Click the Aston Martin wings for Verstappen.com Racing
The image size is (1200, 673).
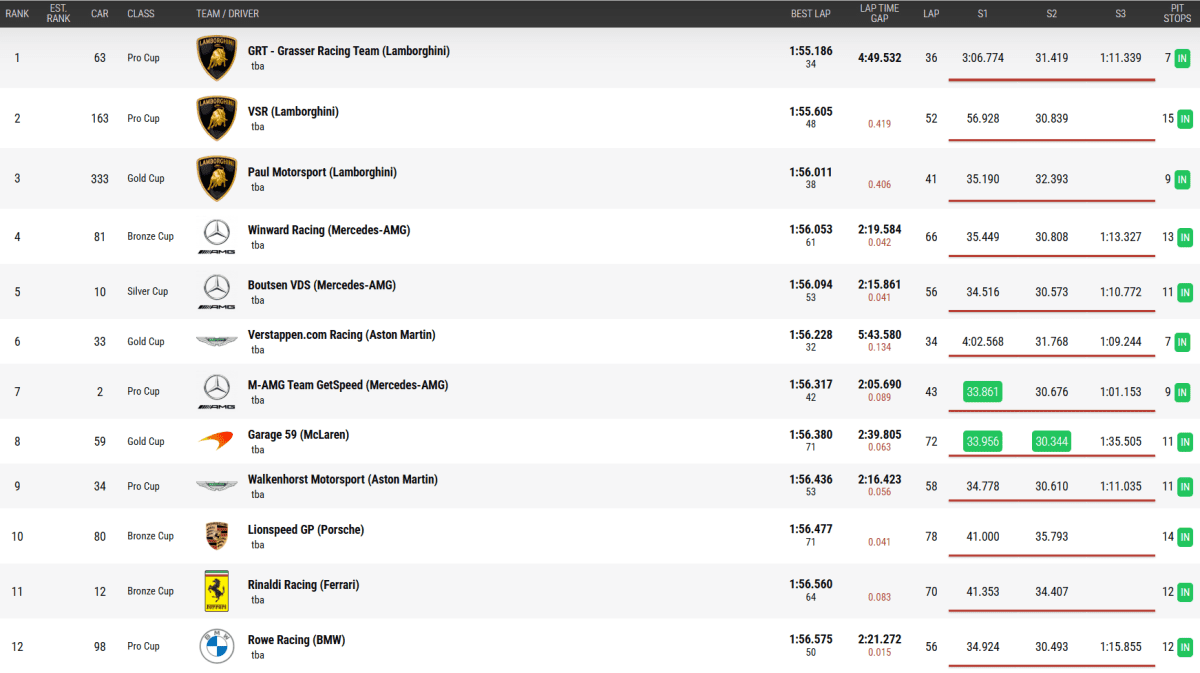click(x=217, y=342)
